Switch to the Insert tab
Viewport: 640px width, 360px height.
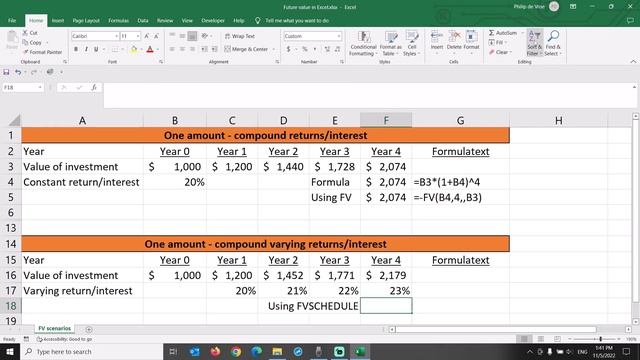(x=58, y=20)
